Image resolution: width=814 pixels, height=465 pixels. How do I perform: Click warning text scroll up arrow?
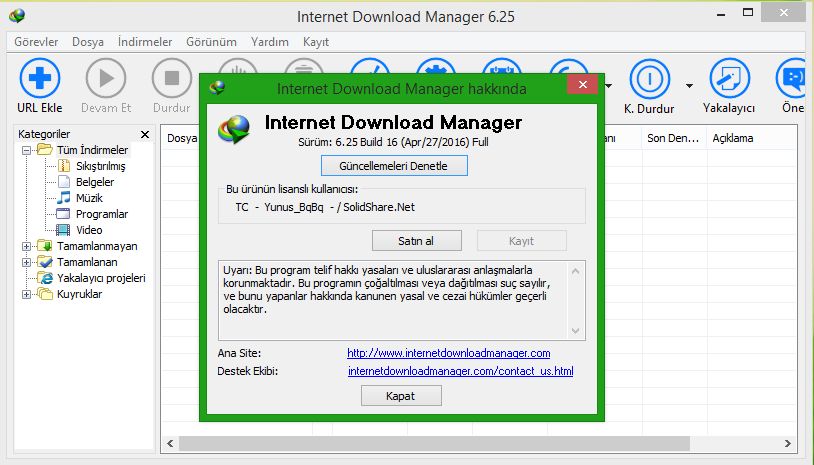pos(575,271)
